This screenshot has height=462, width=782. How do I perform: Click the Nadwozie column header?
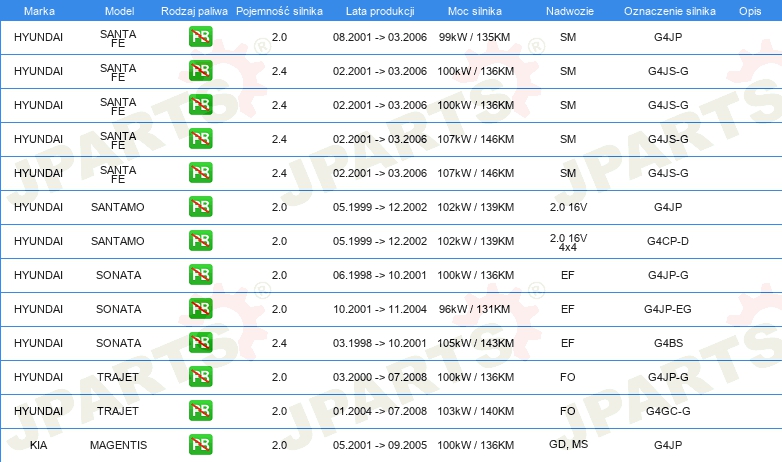[x=570, y=11]
